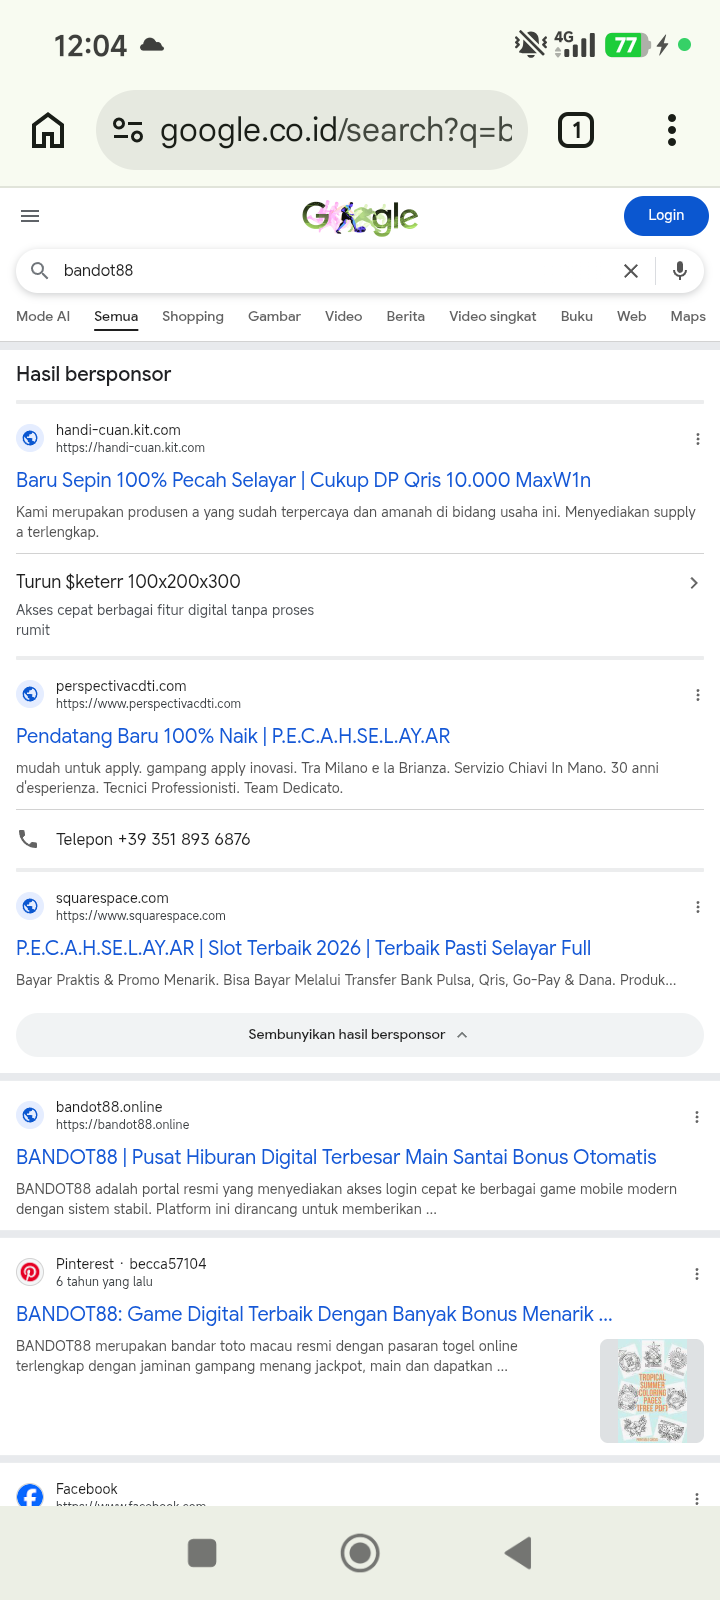Tap the https://www.squarespace.com URL text

[x=141, y=916]
